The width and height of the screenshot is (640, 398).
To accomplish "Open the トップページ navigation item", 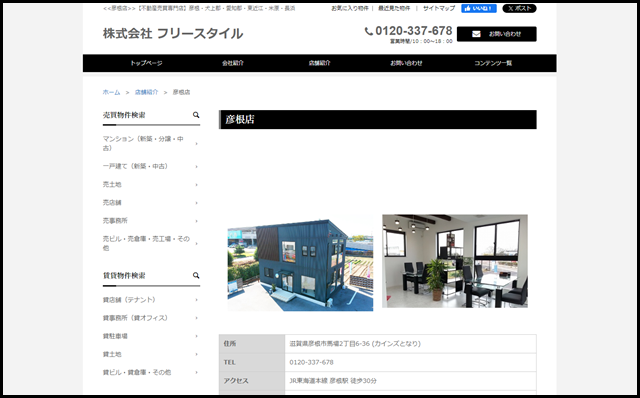I will (146, 63).
